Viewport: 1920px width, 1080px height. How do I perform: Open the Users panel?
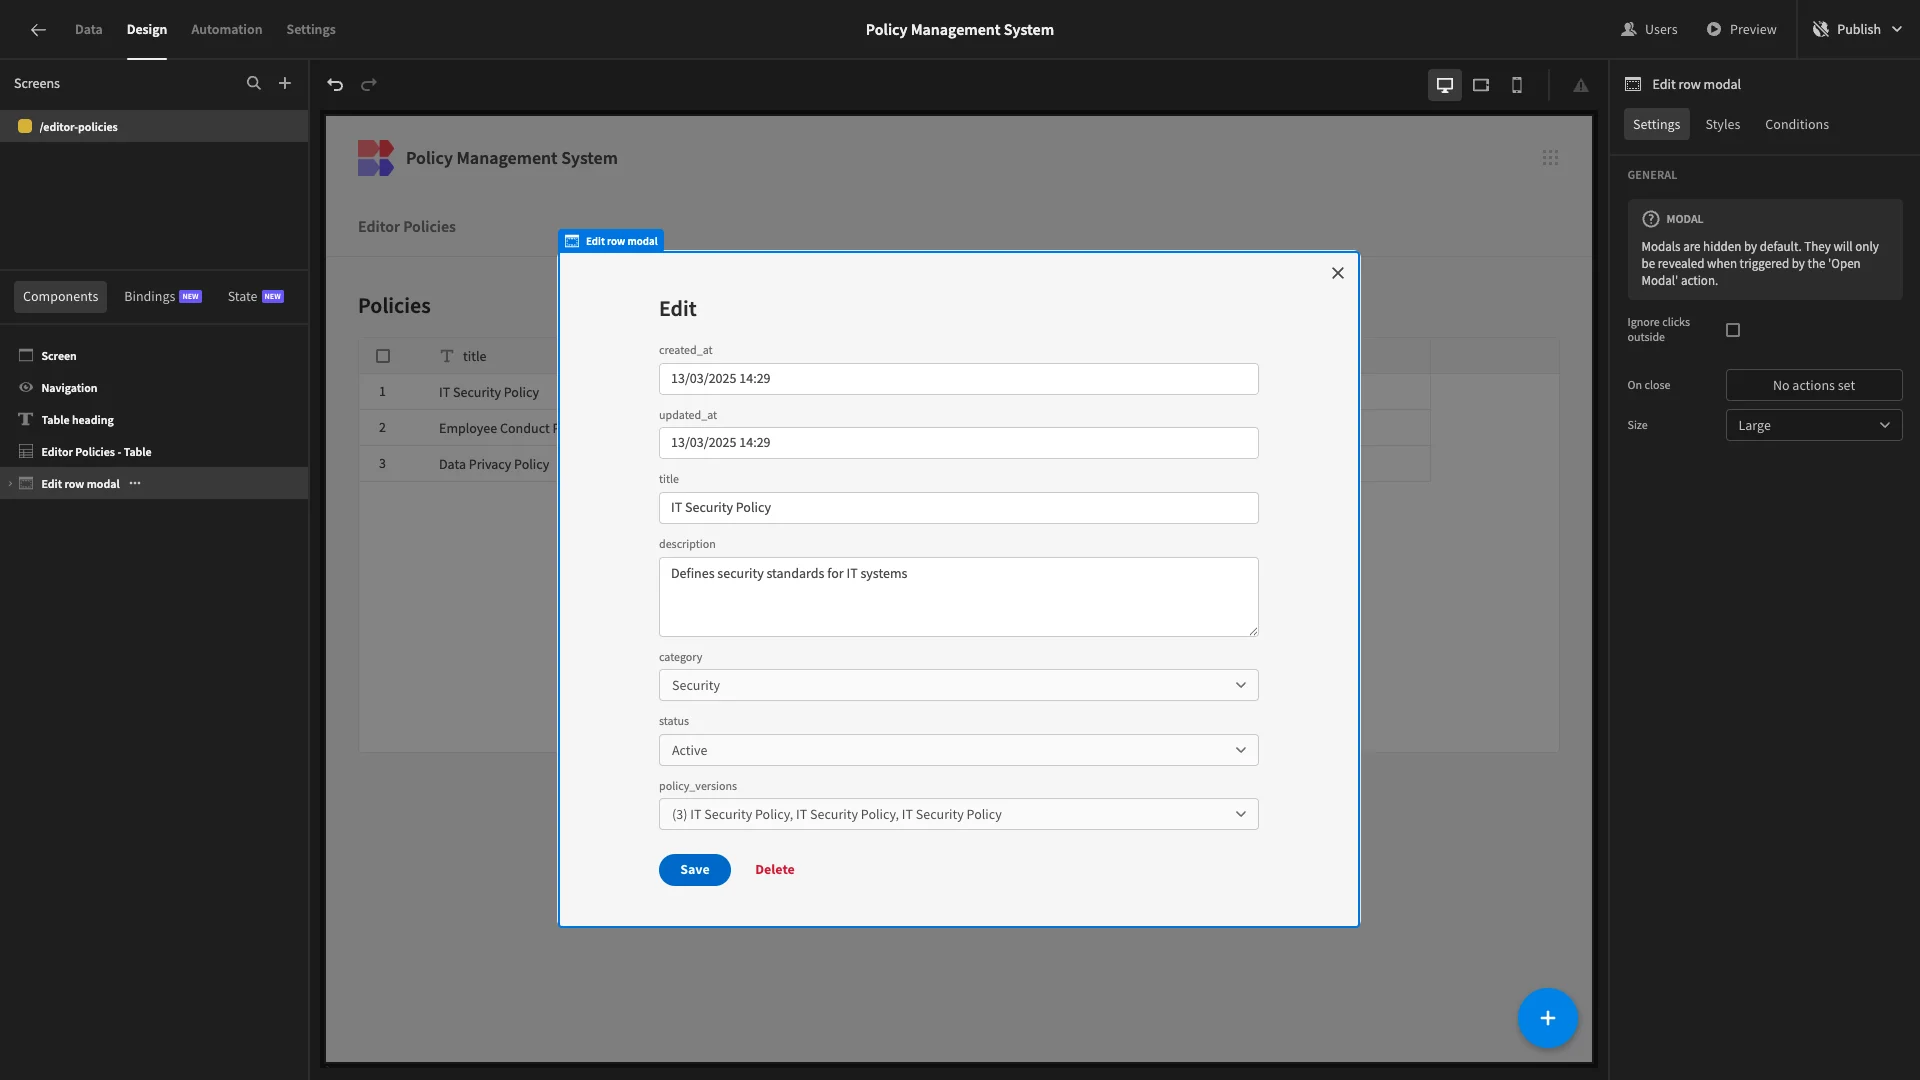pos(1649,30)
